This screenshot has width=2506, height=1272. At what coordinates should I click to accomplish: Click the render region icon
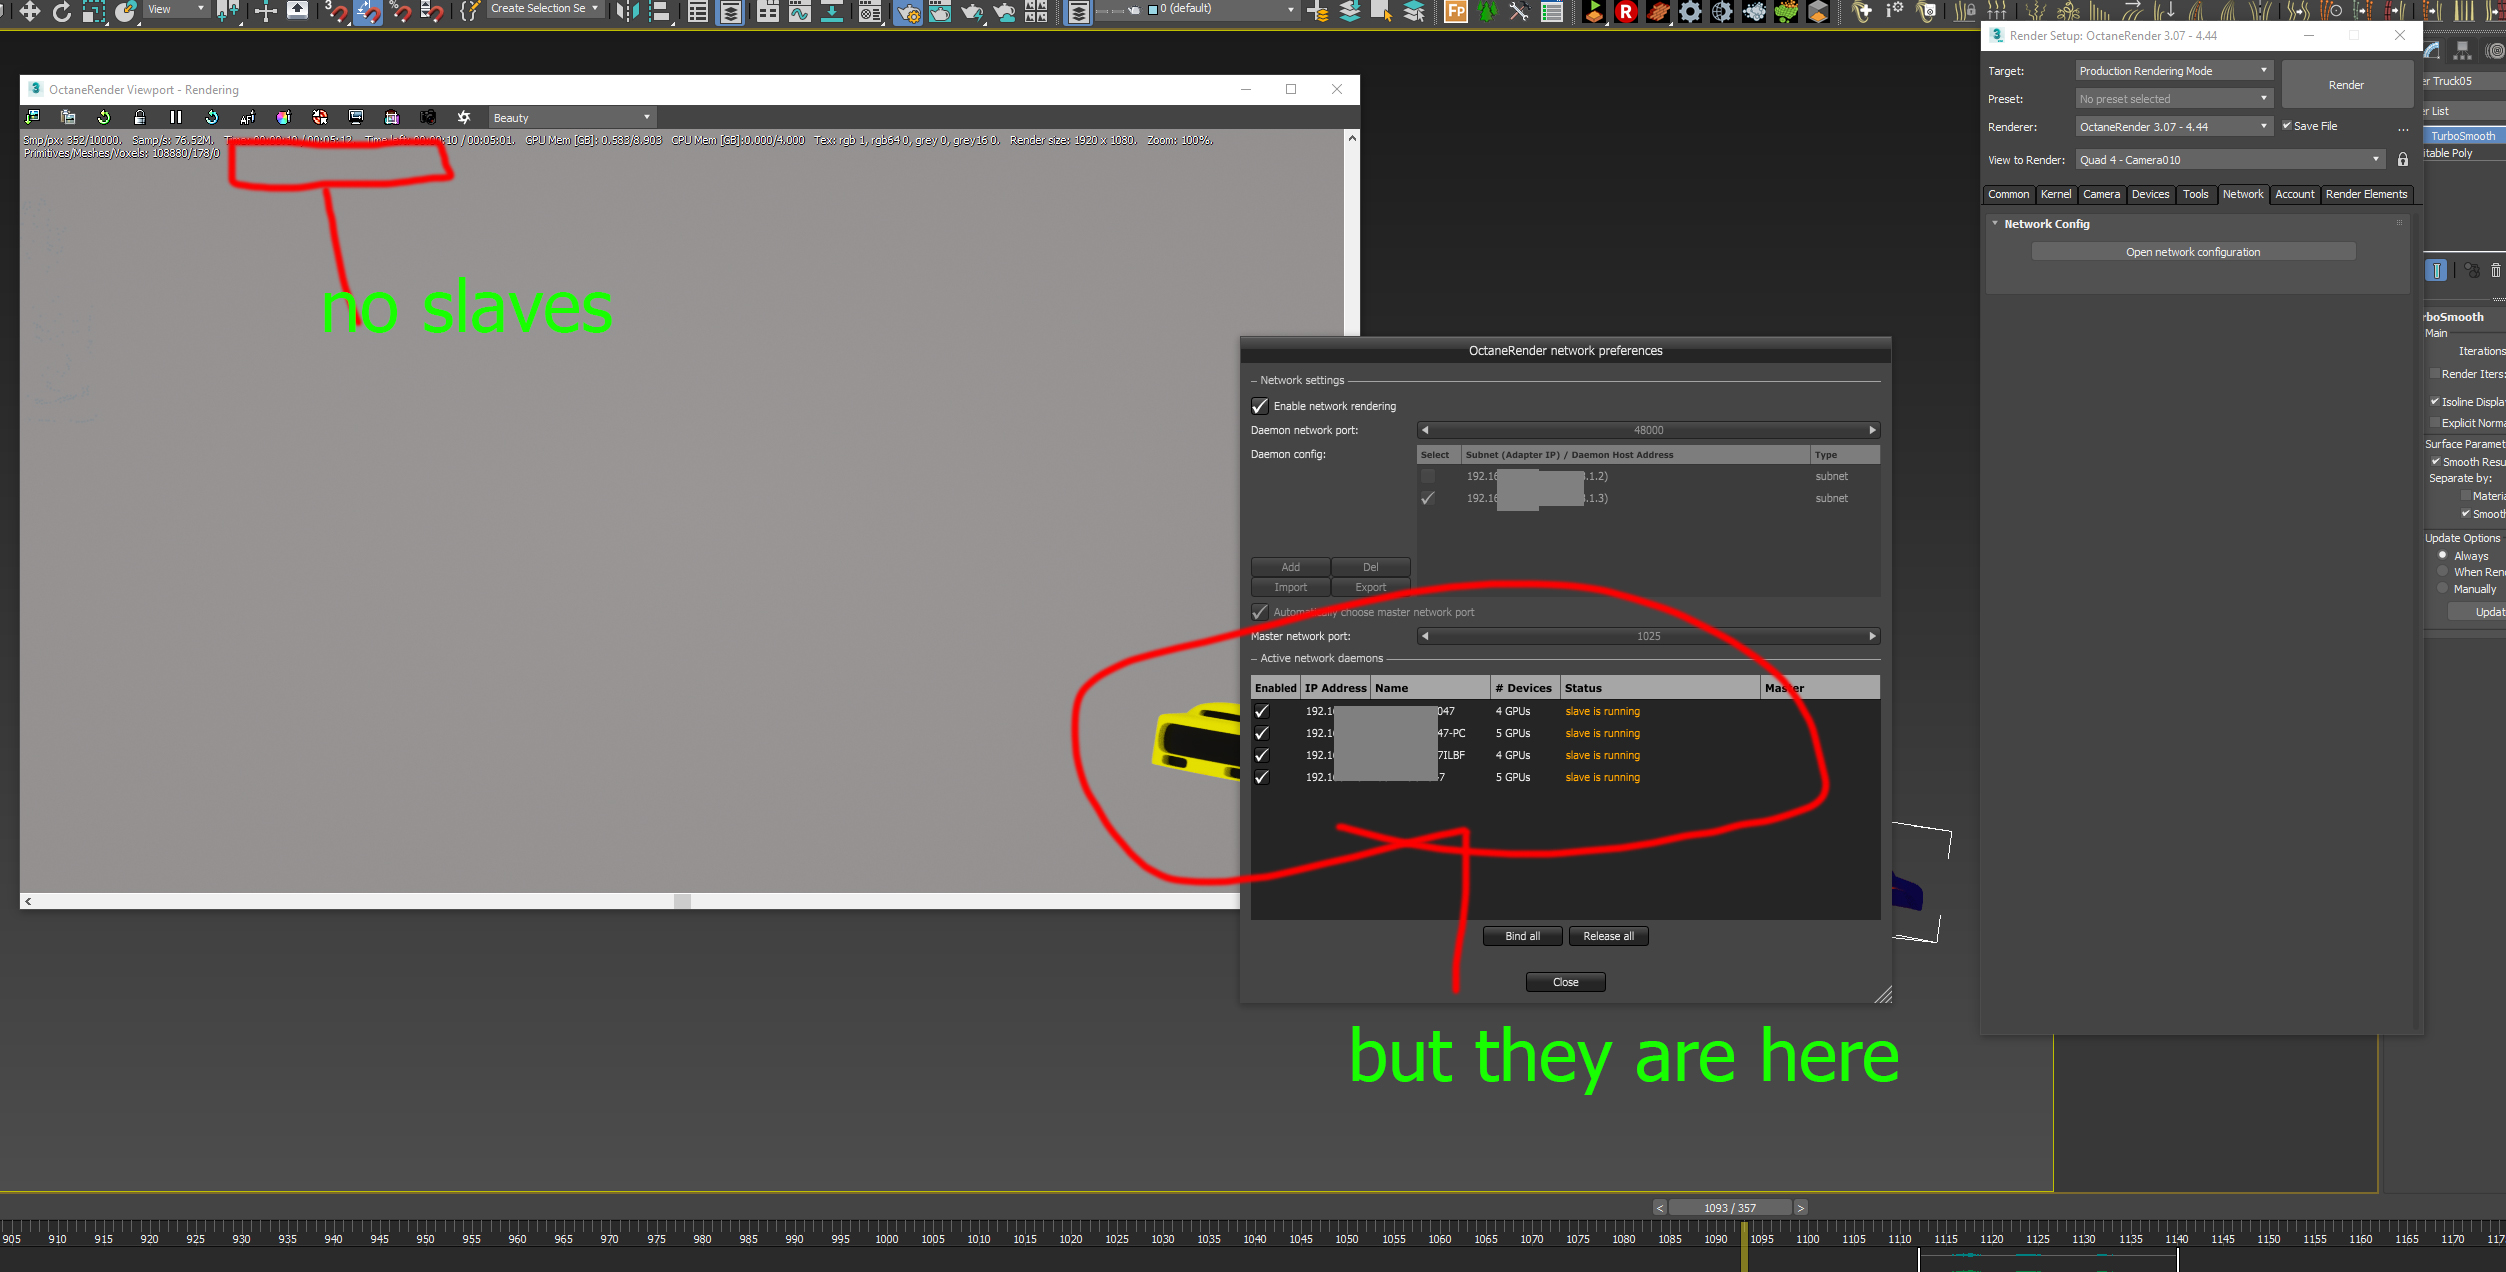[x=356, y=117]
